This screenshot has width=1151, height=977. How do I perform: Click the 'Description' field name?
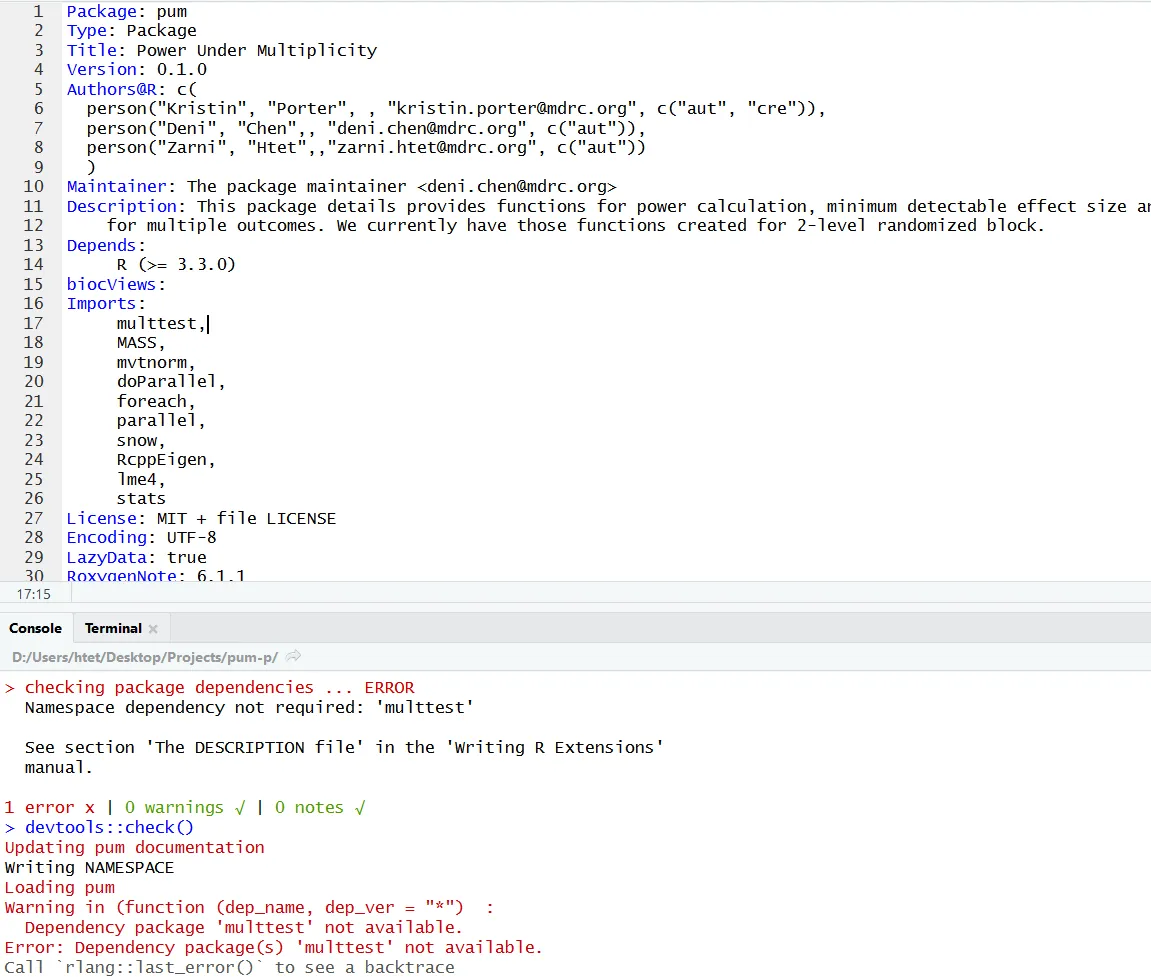pos(122,206)
